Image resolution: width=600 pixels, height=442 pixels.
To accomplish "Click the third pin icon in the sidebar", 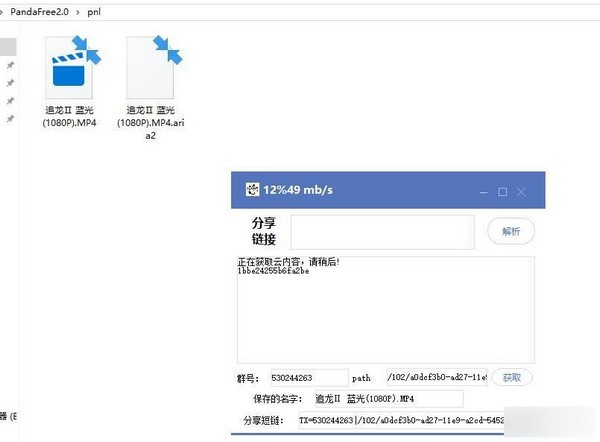I will coord(10,101).
